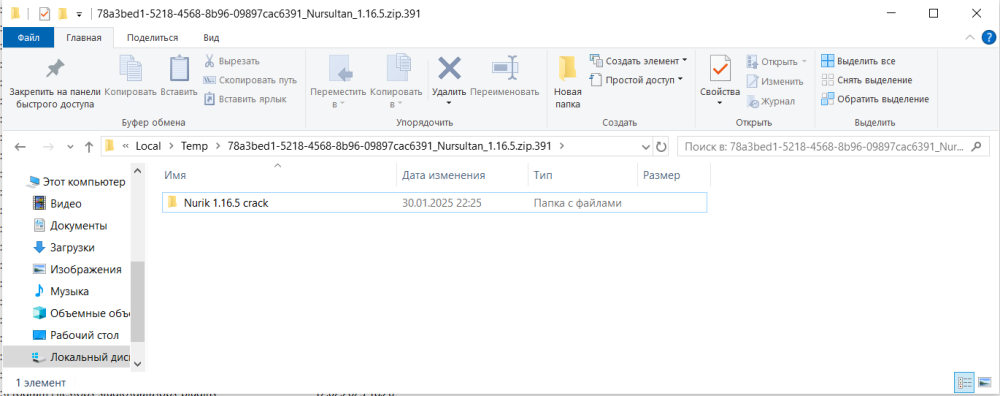Customize Quick Access toolbar dropdown arrow
The image size is (1000, 396).
(x=79, y=14)
